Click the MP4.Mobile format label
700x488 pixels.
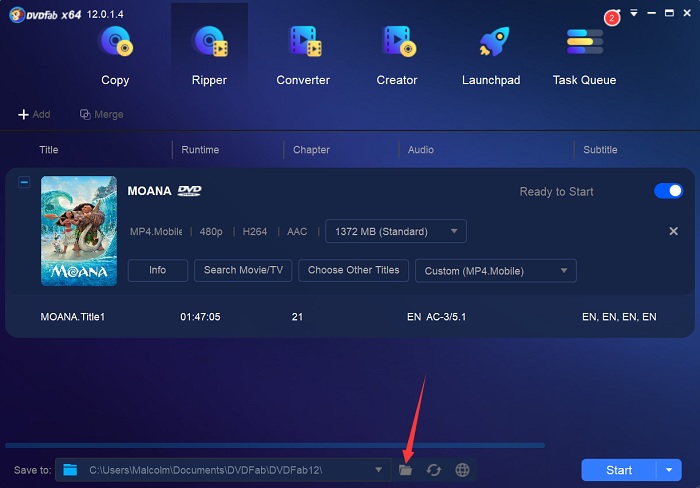[156, 231]
